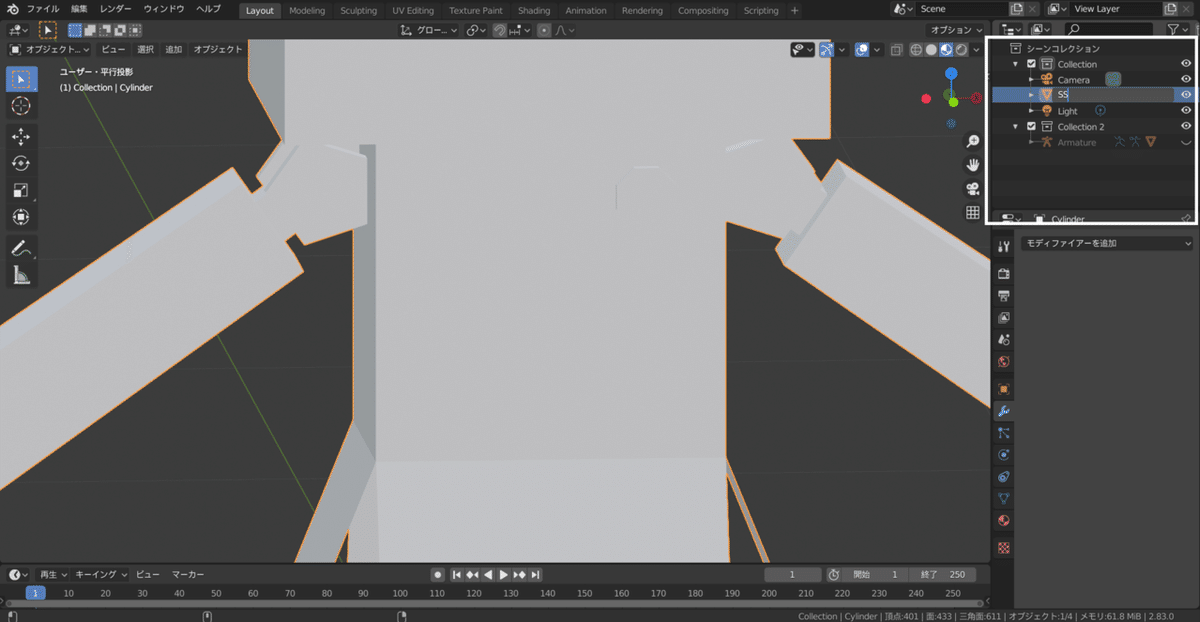Click the Blender logo menu icon
The image size is (1200, 622).
click(x=11, y=9)
